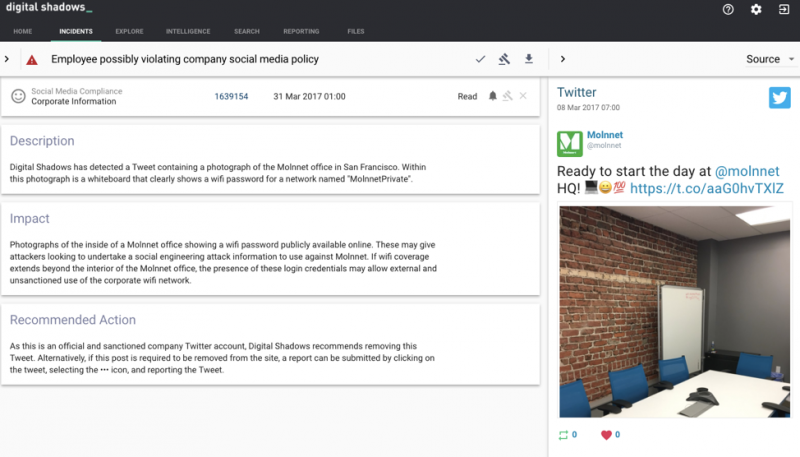The width and height of the screenshot is (800, 457).
Task: Click the 08 Mar 2017 07:00 timestamp
Action: 588,108
